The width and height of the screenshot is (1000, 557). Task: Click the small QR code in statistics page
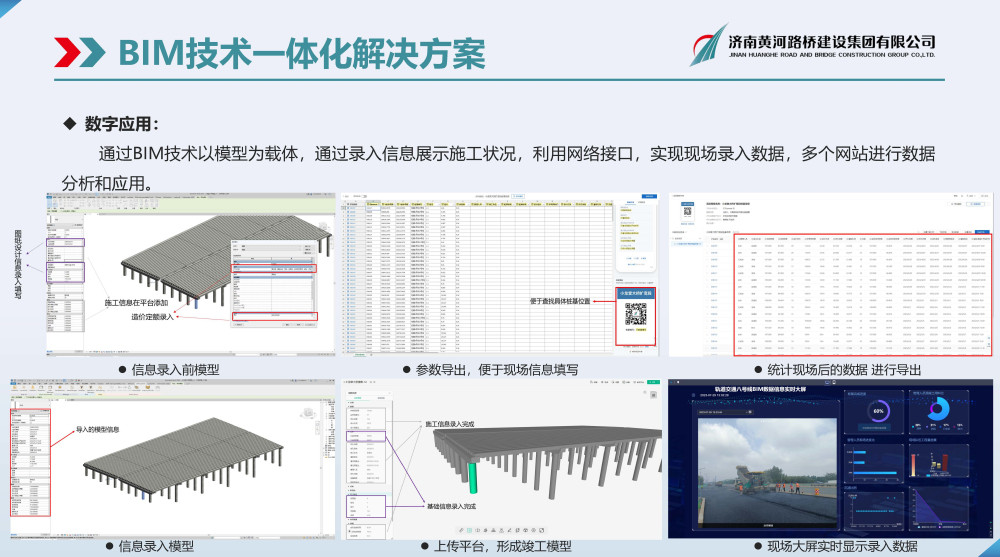coord(688,212)
